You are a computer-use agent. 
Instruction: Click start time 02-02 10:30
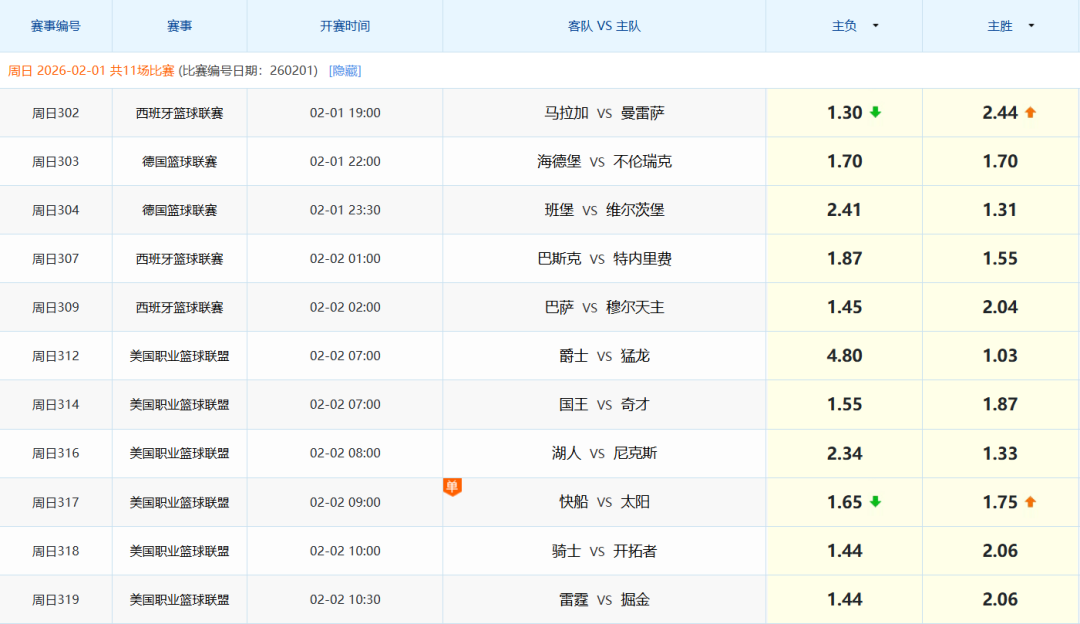(x=345, y=599)
